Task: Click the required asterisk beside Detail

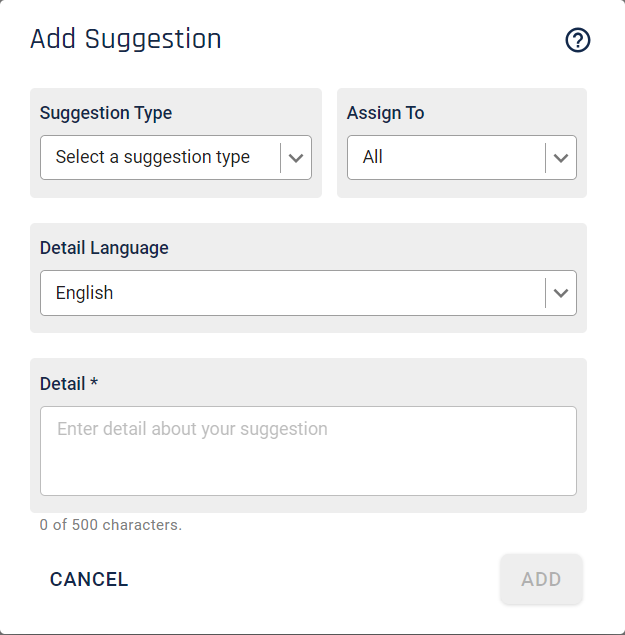Action: 94,382
